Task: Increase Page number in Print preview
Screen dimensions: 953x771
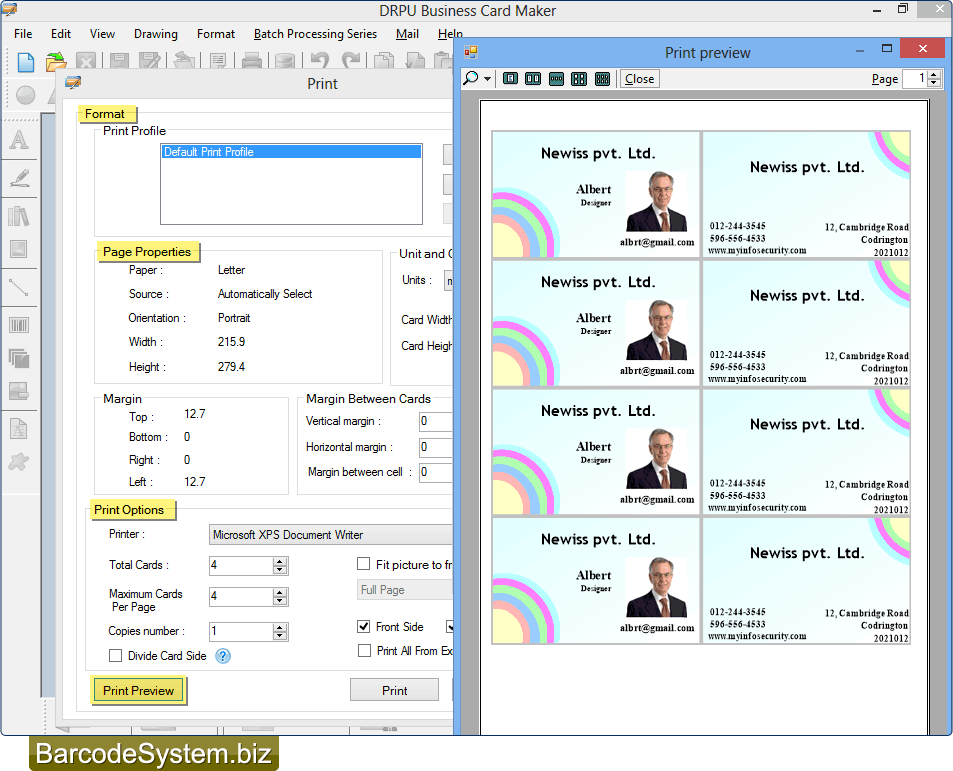Action: click(935, 75)
